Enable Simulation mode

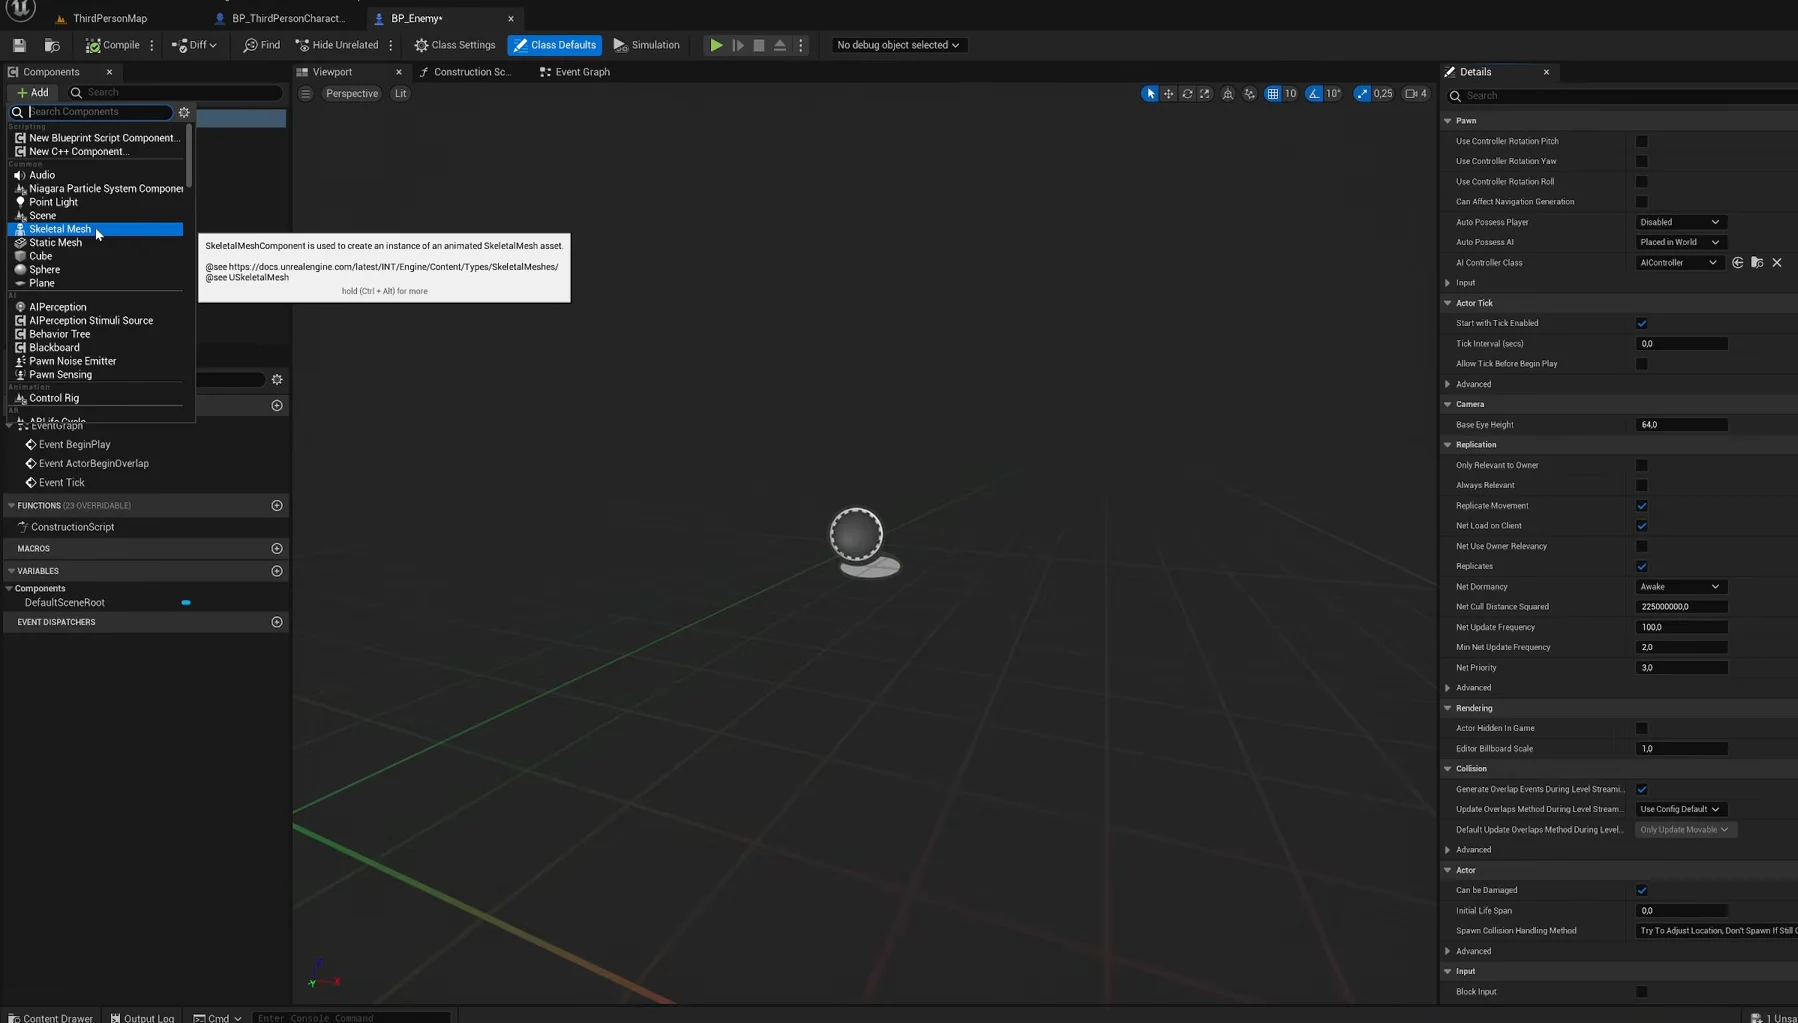pyautogui.click(x=646, y=45)
